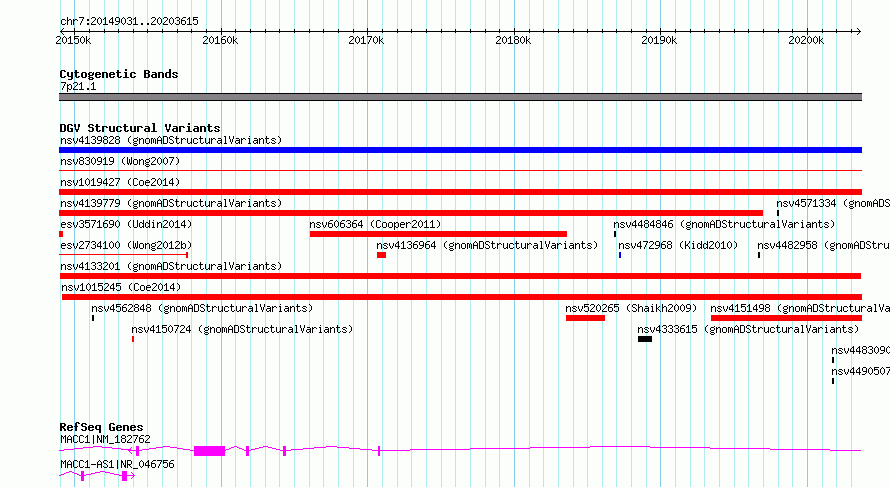
Task: Open the nsv4490507 label
Action: (860, 371)
